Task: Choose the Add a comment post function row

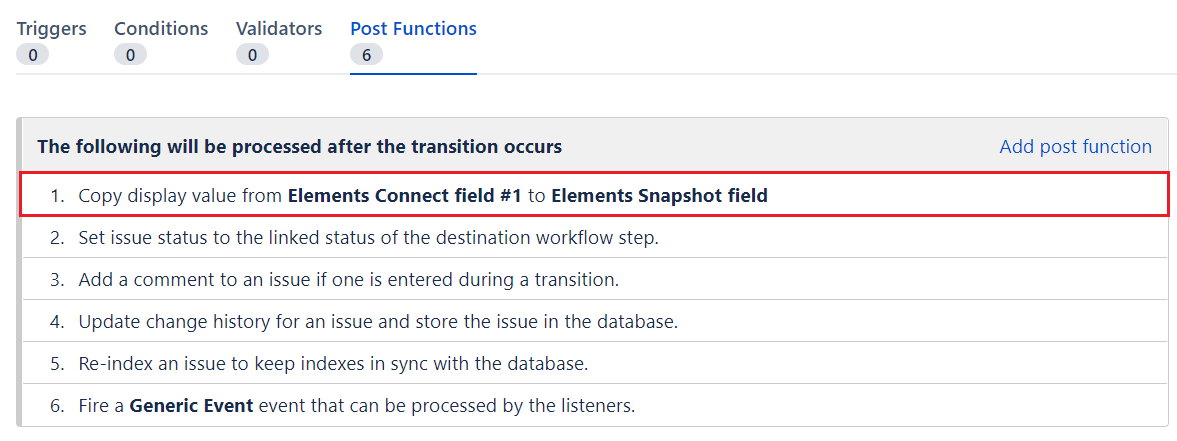Action: (348, 280)
